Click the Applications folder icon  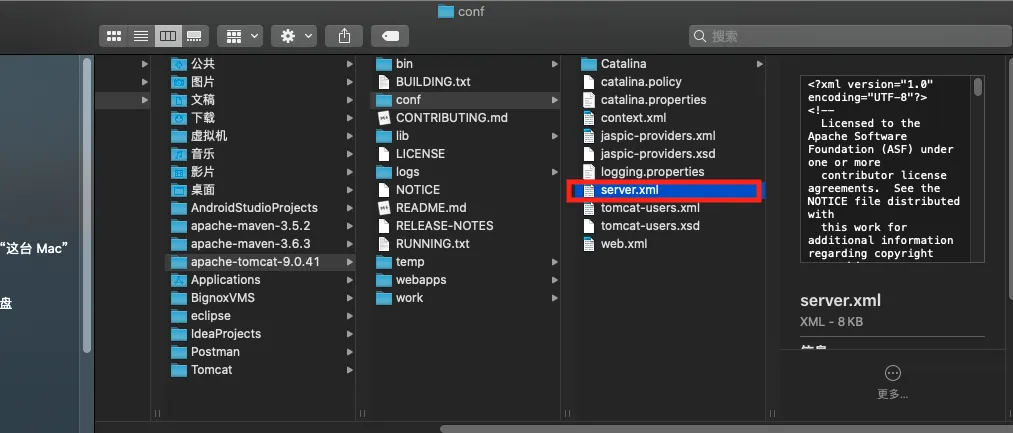coord(179,280)
